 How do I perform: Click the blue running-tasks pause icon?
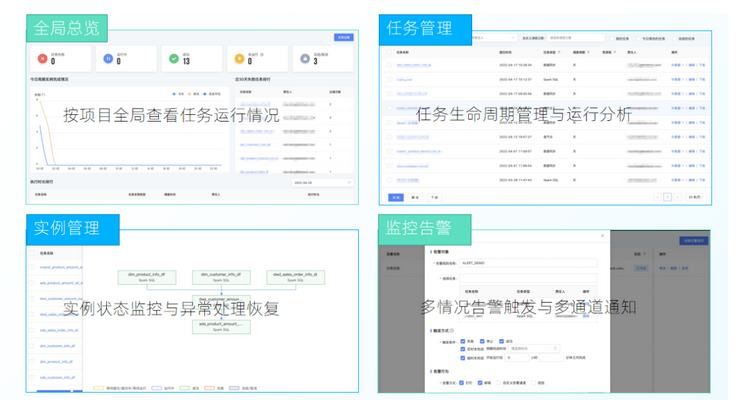(108, 59)
